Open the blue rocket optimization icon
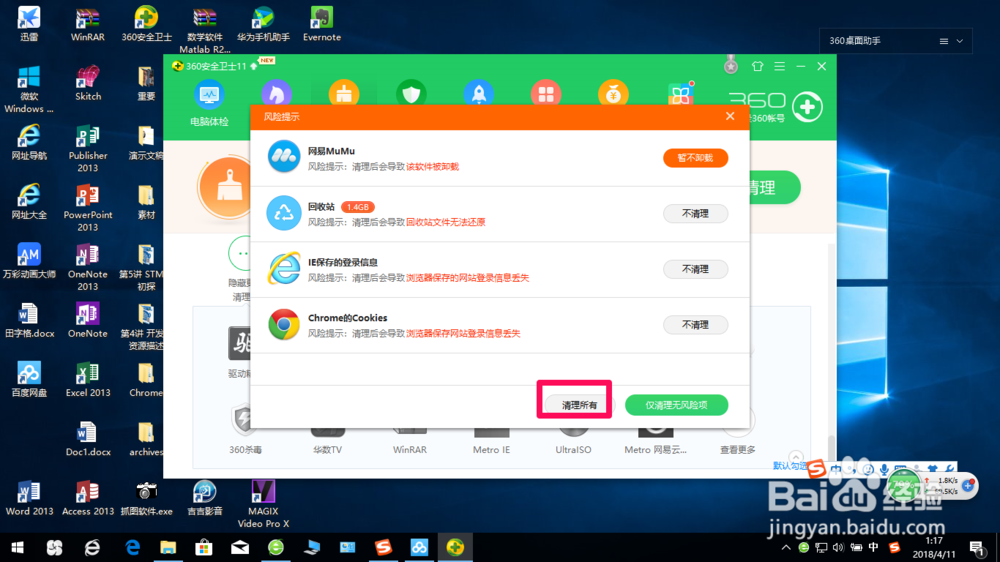Viewport: 1000px width, 562px height. (x=479, y=93)
